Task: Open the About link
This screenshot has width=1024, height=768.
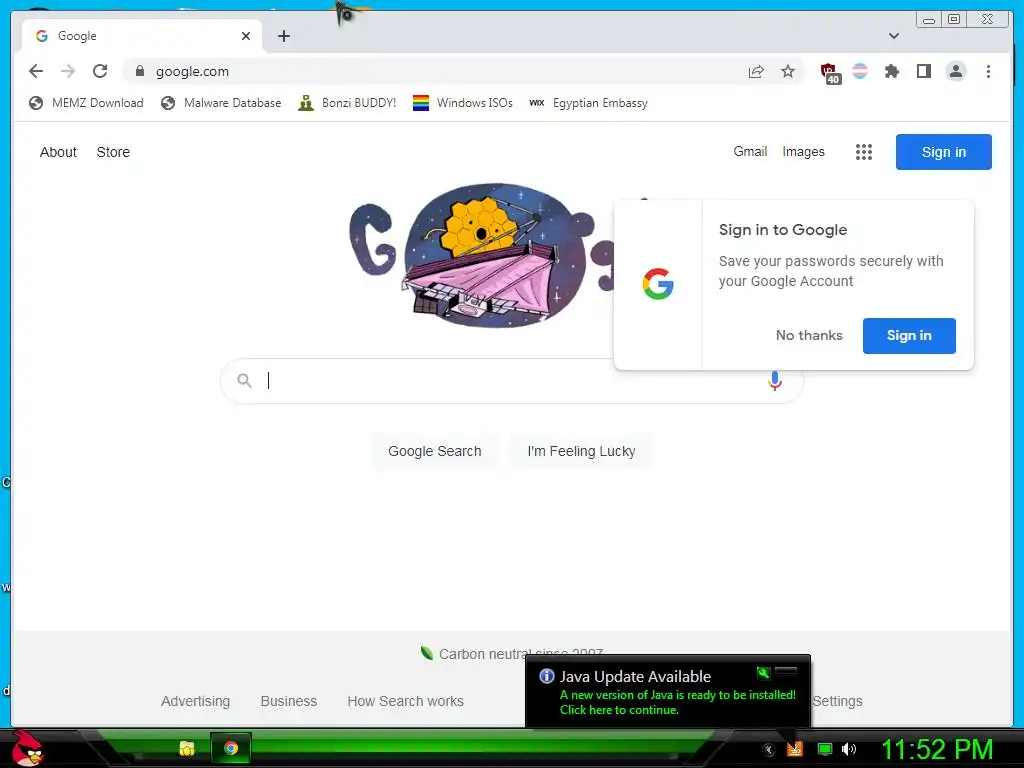Action: point(58,152)
